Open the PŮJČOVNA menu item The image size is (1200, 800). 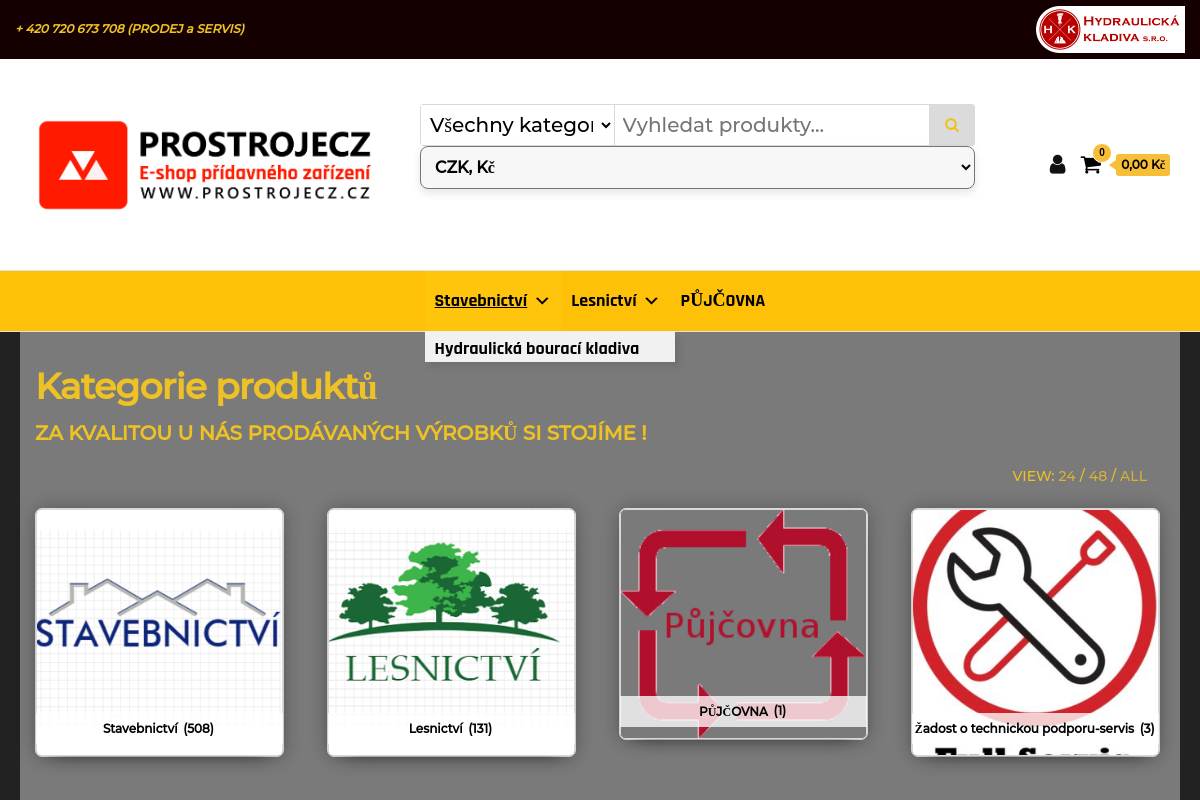(722, 300)
